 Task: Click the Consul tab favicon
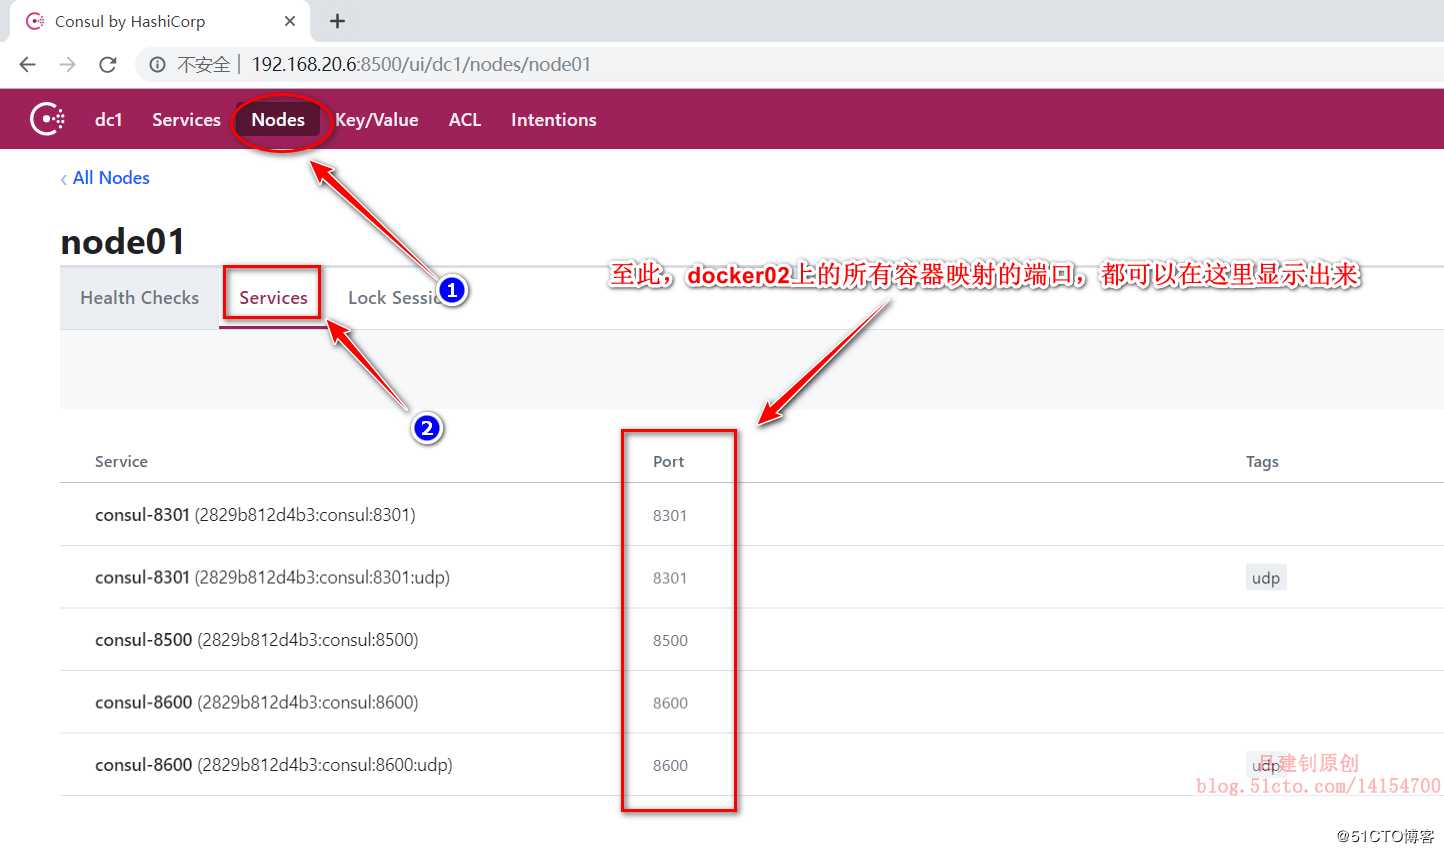click(35, 21)
